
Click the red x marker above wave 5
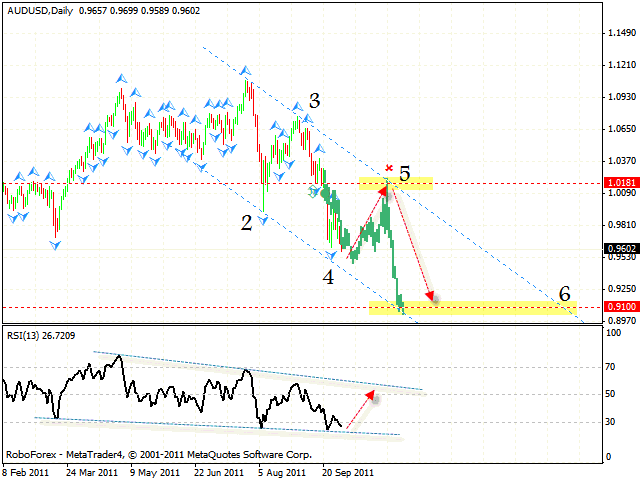click(388, 168)
